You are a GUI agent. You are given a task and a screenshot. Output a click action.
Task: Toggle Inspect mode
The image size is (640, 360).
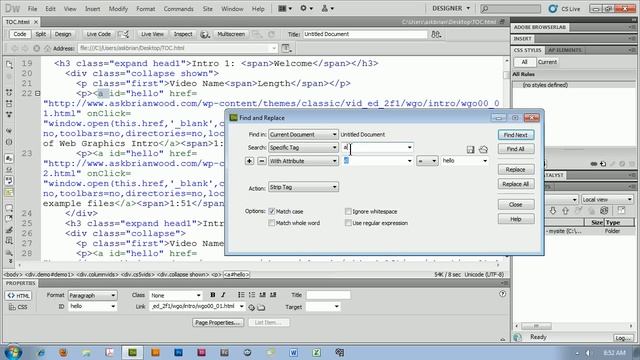click(x=183, y=34)
